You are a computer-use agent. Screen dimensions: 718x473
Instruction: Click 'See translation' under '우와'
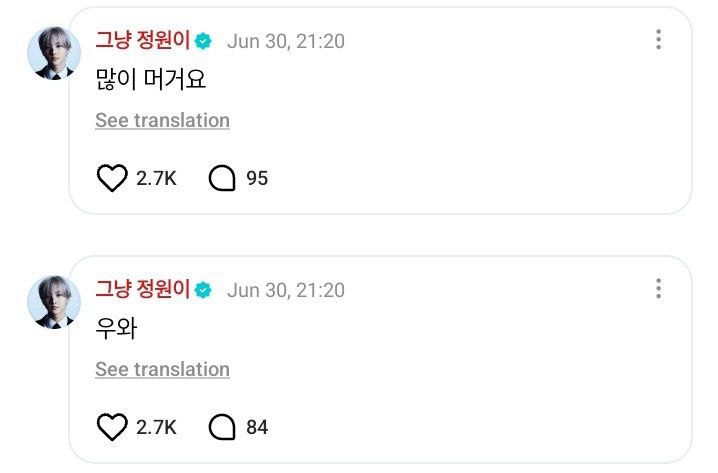click(163, 370)
